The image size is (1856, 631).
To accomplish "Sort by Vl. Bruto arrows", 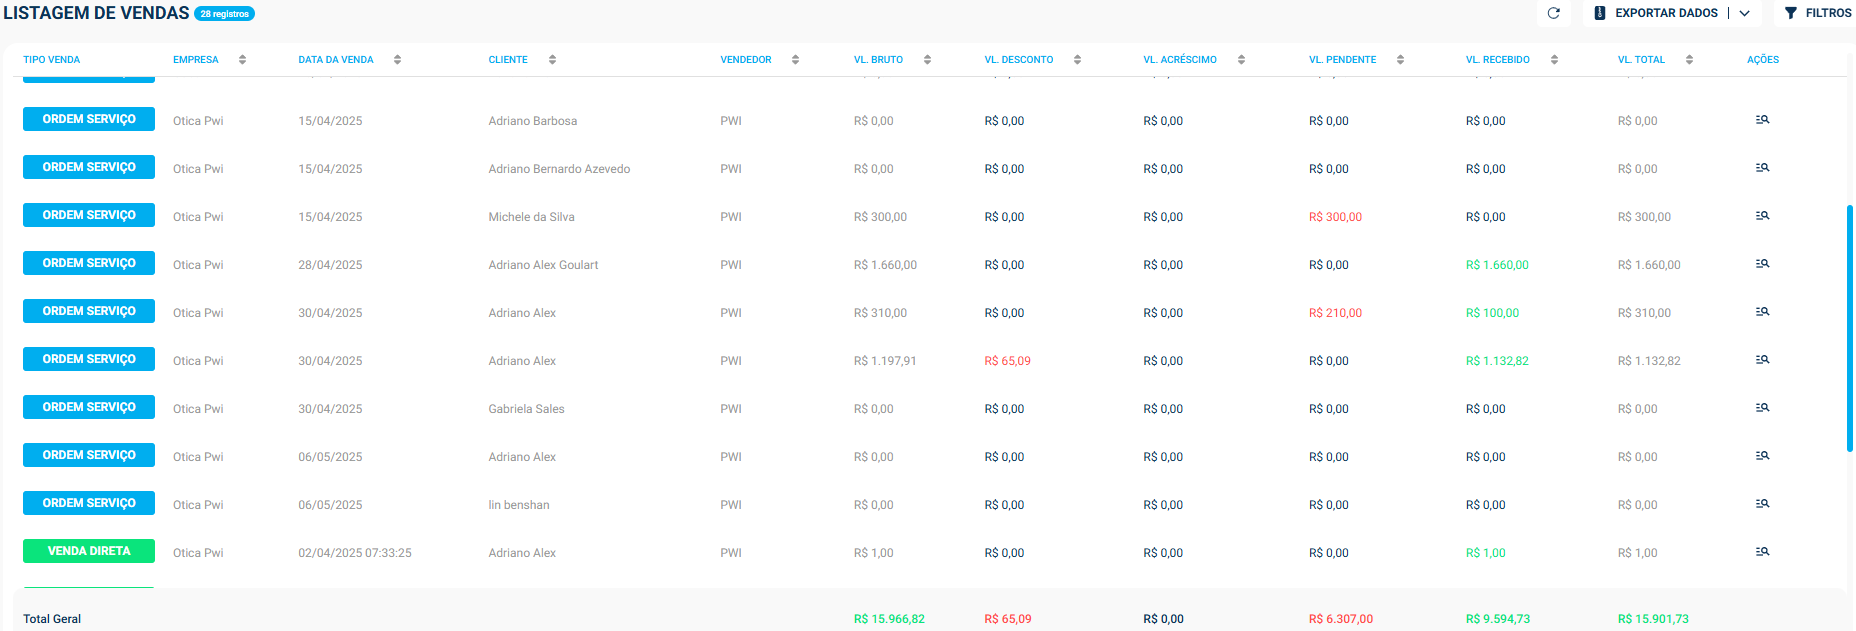I will [927, 60].
